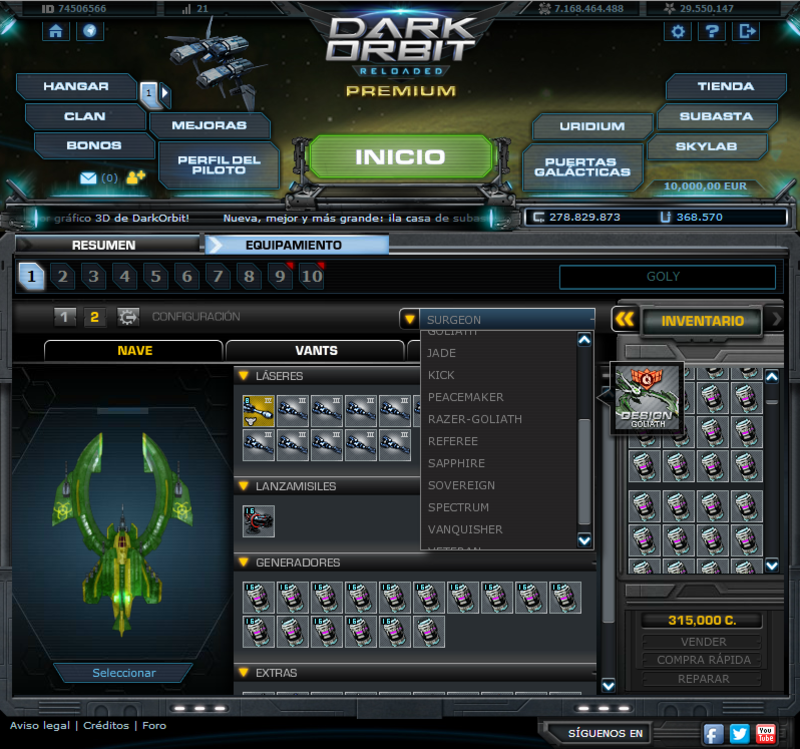This screenshot has height=749, width=800.
Task: Open the Créditos link
Action: [x=106, y=726]
